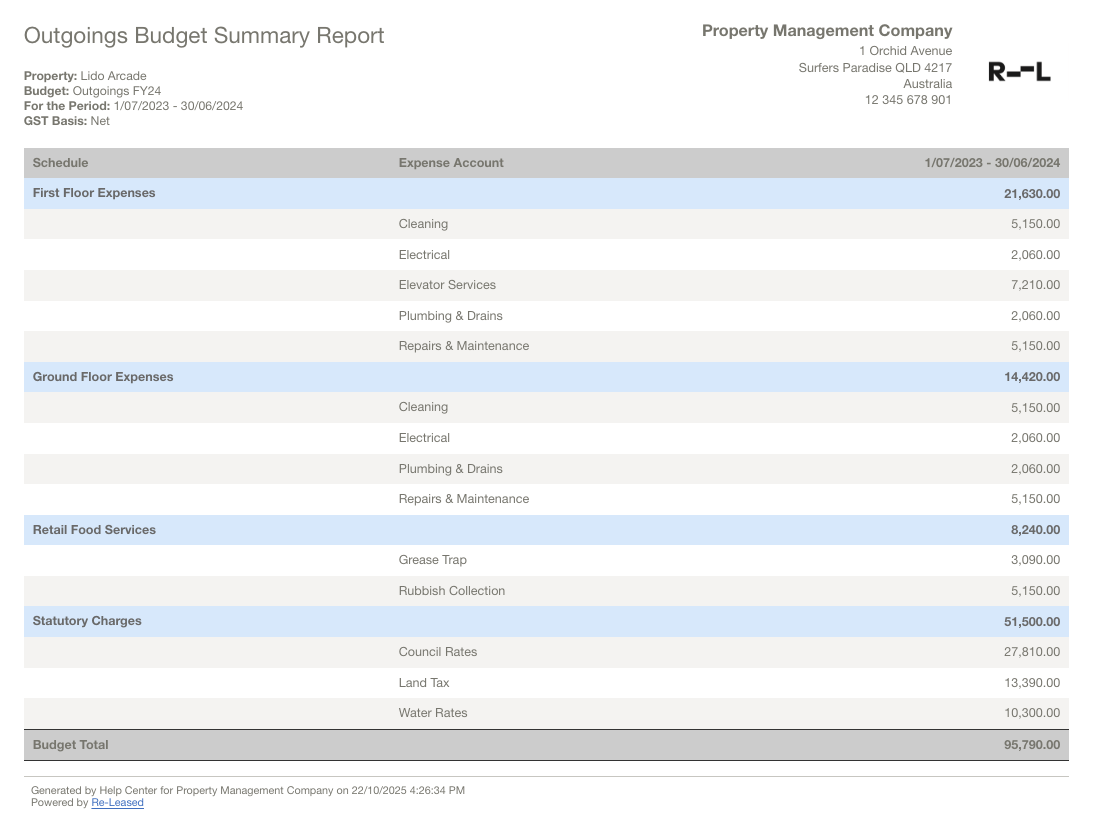Select the First Floor Expenses schedule row
The height and width of the screenshot is (824, 1094).
(94, 193)
